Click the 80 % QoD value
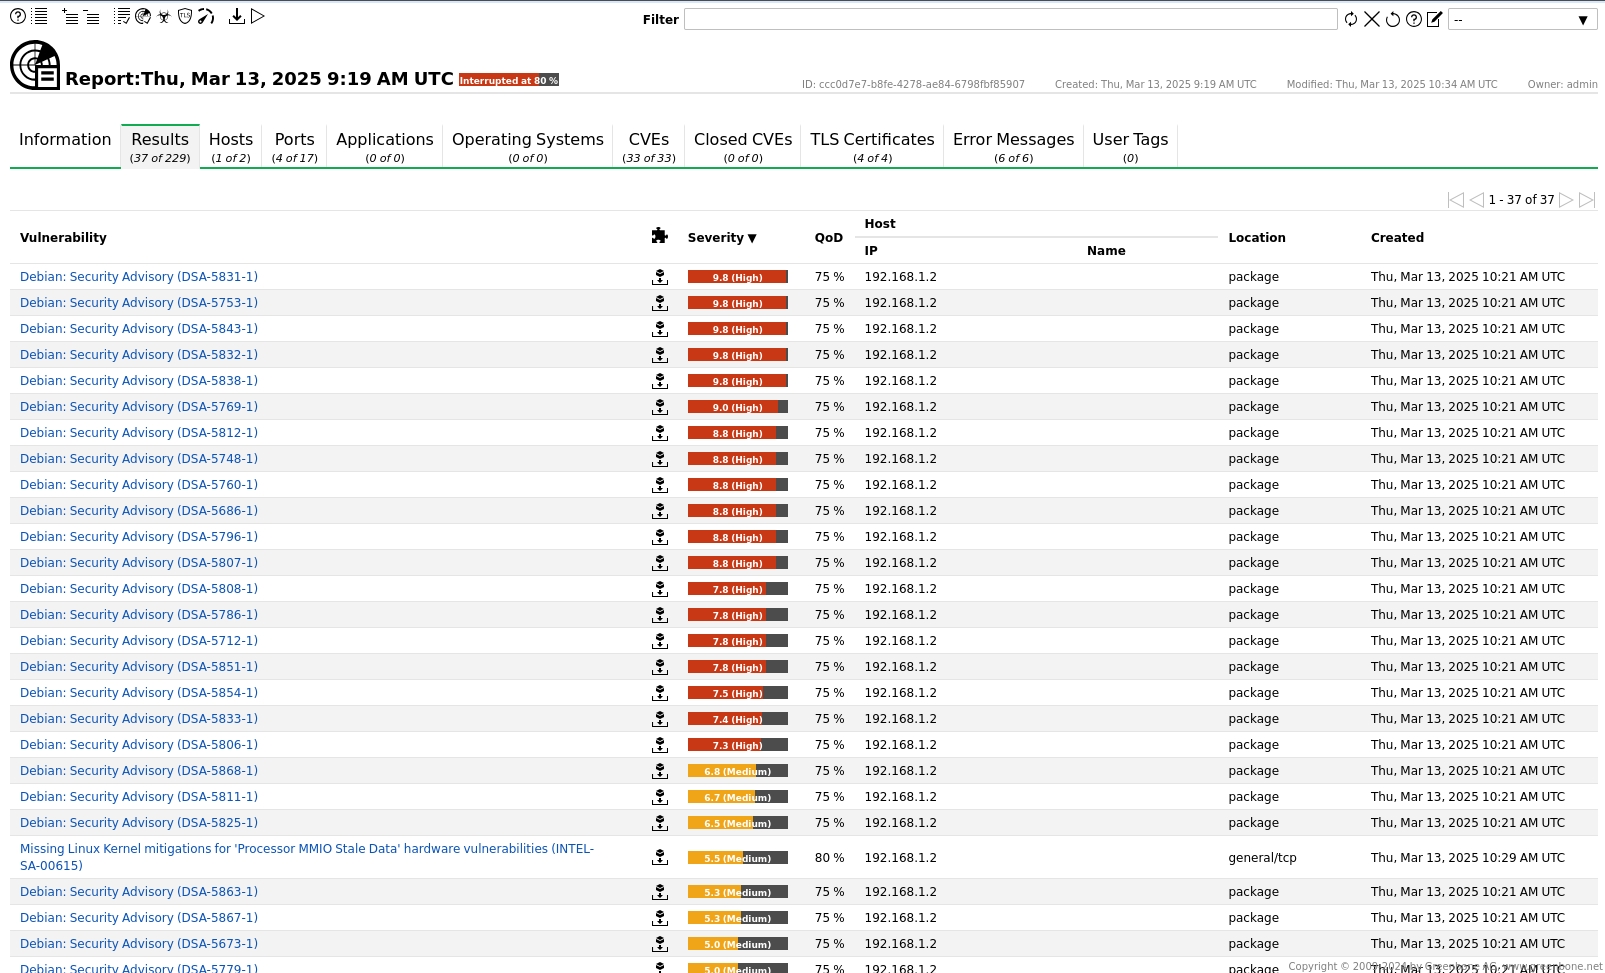 tap(829, 858)
